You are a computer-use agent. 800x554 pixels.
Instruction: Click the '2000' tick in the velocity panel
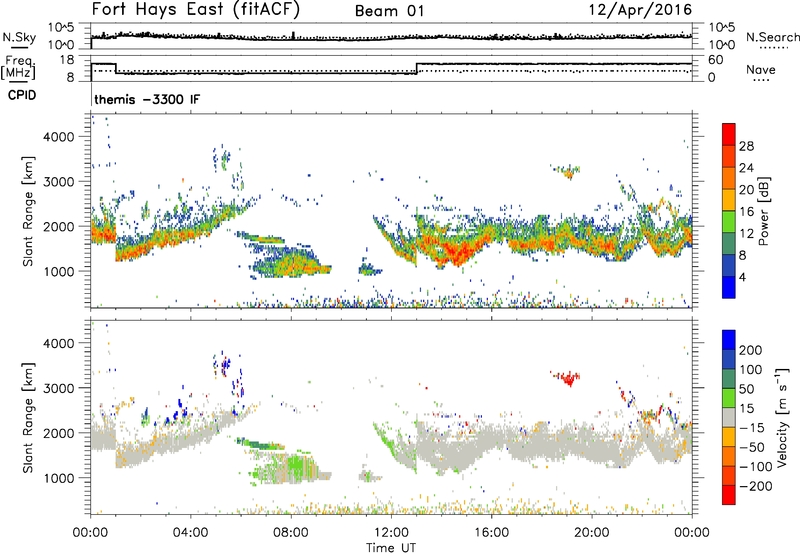pos(58,433)
